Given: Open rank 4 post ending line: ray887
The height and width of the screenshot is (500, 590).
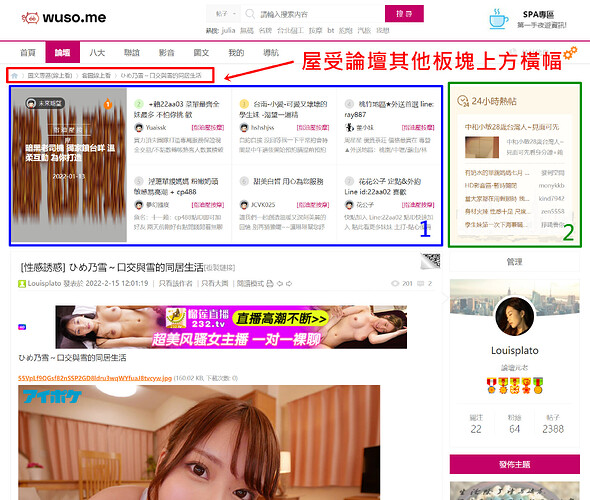Looking at the screenshot, I should 389,109.
